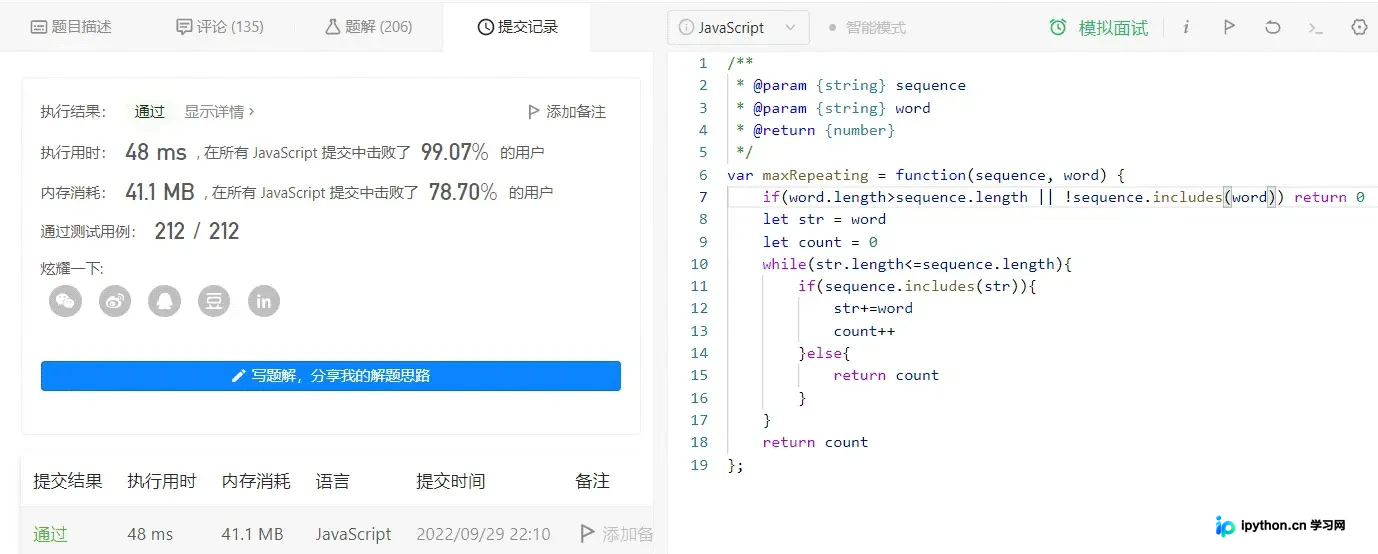The image size is (1378, 554).
Task: Share result via Douban icon
Action: click(214, 301)
